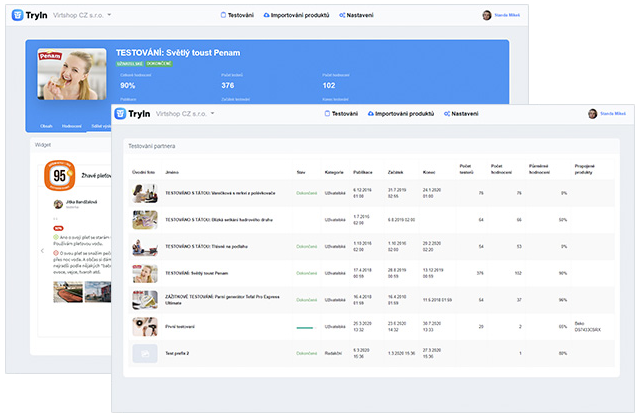Click Dokončené status in Test prefix 2 row
The width and height of the screenshot is (640, 419).
(x=307, y=353)
